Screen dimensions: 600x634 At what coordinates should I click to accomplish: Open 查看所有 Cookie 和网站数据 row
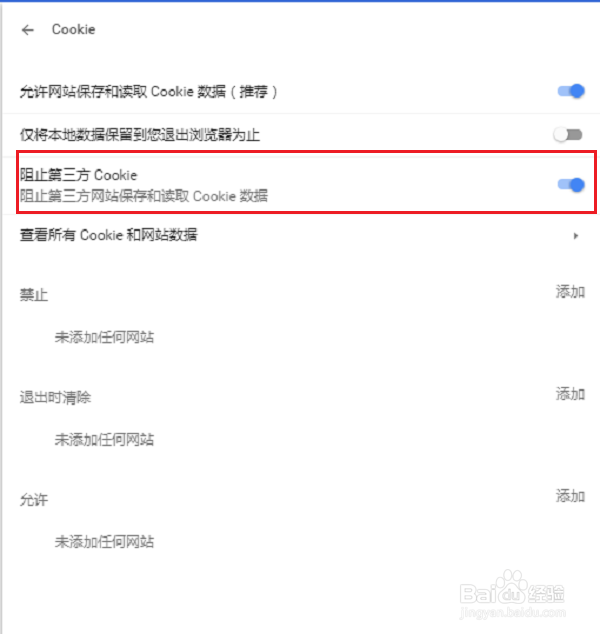pyautogui.click(x=300, y=235)
